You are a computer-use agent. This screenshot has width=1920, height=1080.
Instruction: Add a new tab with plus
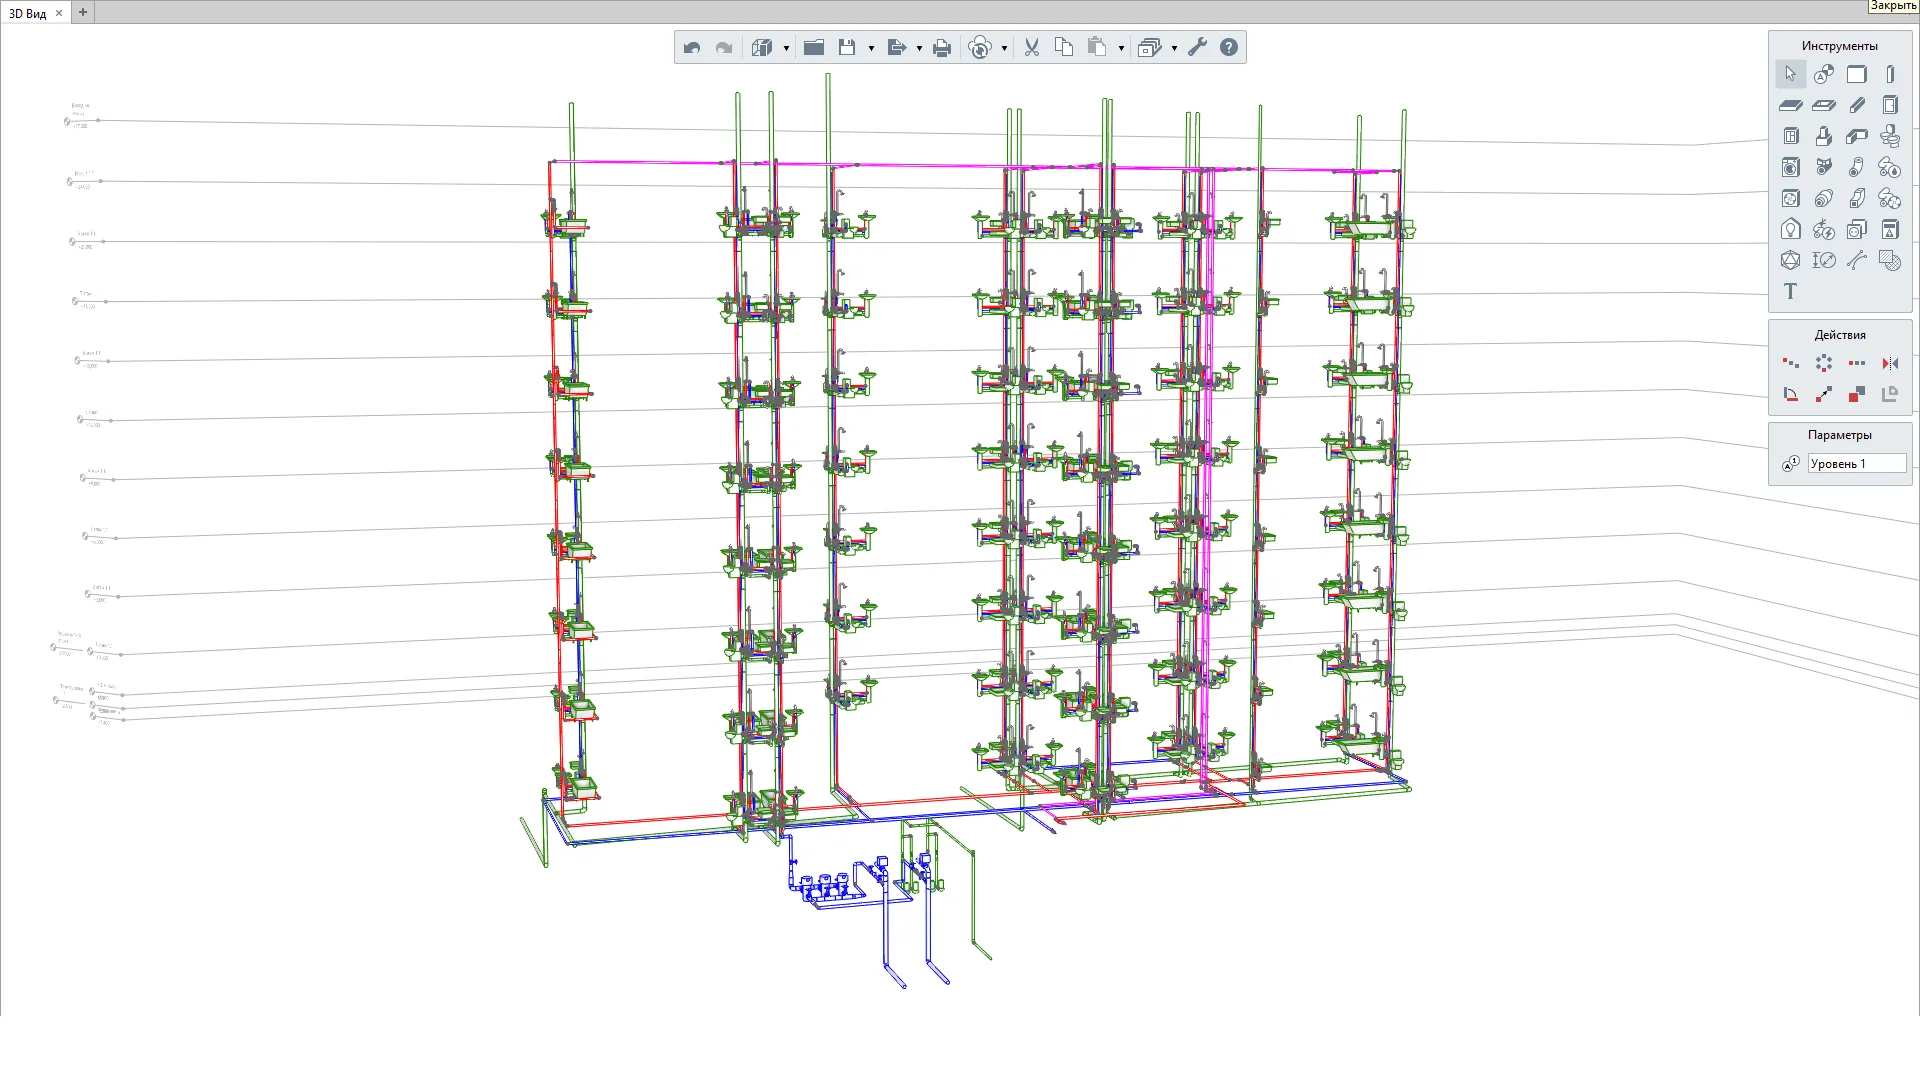click(83, 13)
